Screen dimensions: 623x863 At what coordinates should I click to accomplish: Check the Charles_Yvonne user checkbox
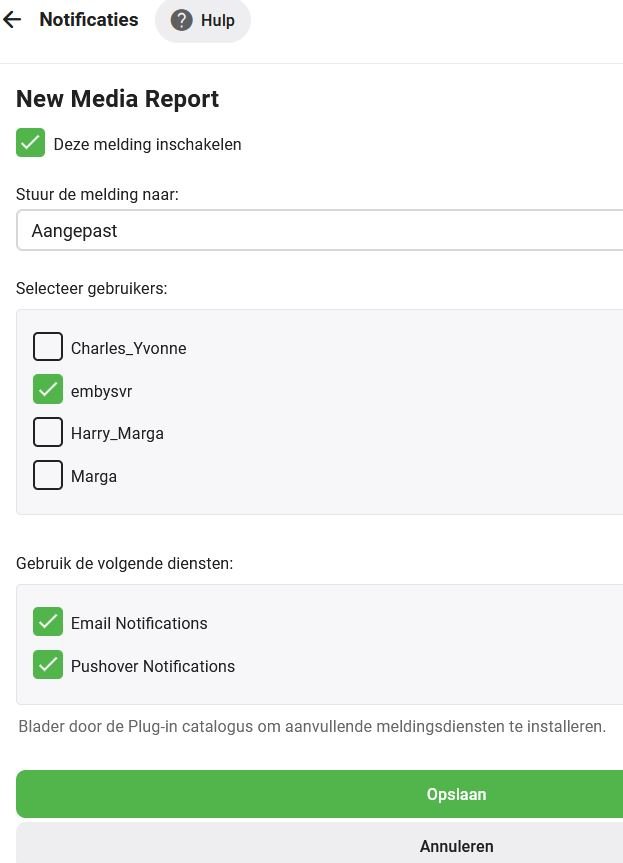pos(48,347)
